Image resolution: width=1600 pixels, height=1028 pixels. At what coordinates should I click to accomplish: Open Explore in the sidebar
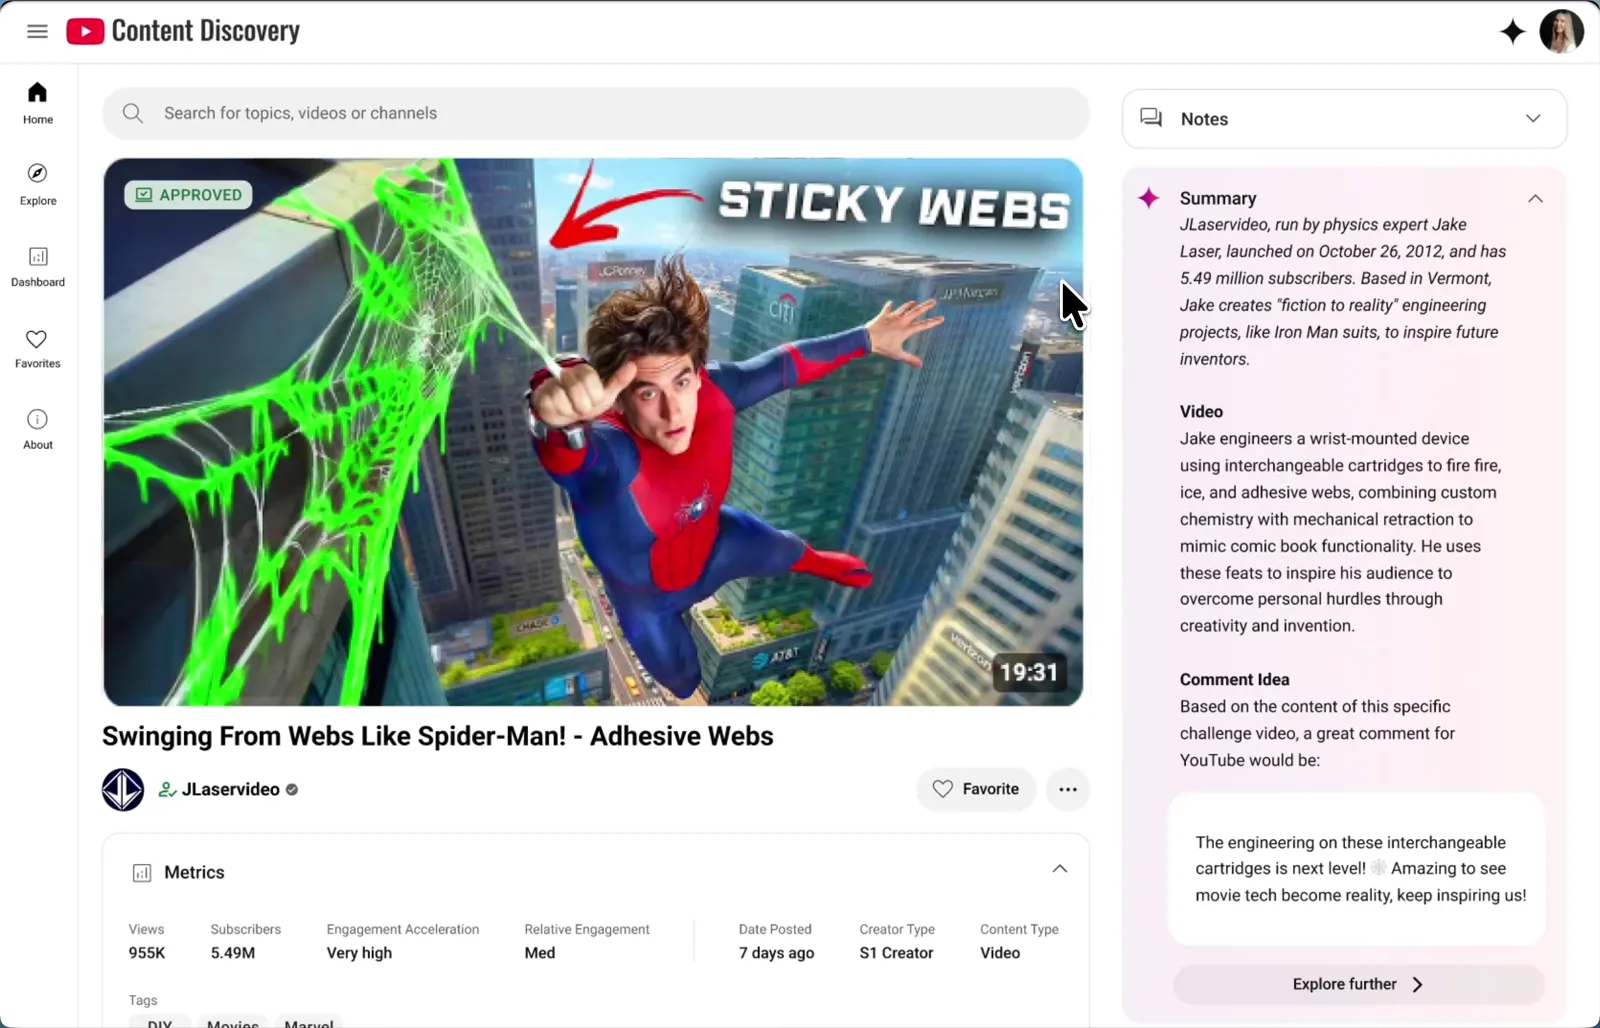coord(38,185)
